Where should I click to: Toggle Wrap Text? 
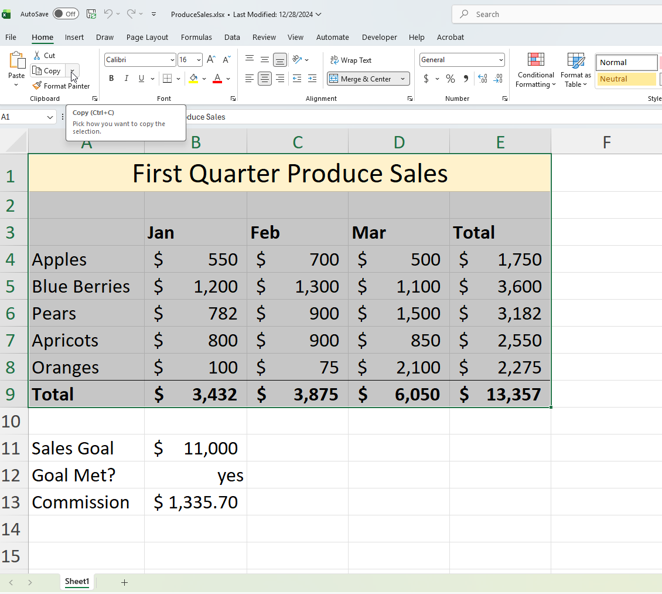[x=351, y=60]
